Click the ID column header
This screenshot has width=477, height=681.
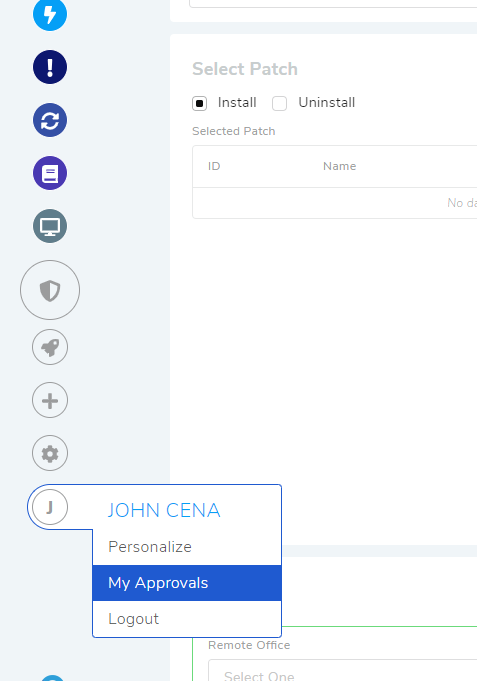coord(214,166)
